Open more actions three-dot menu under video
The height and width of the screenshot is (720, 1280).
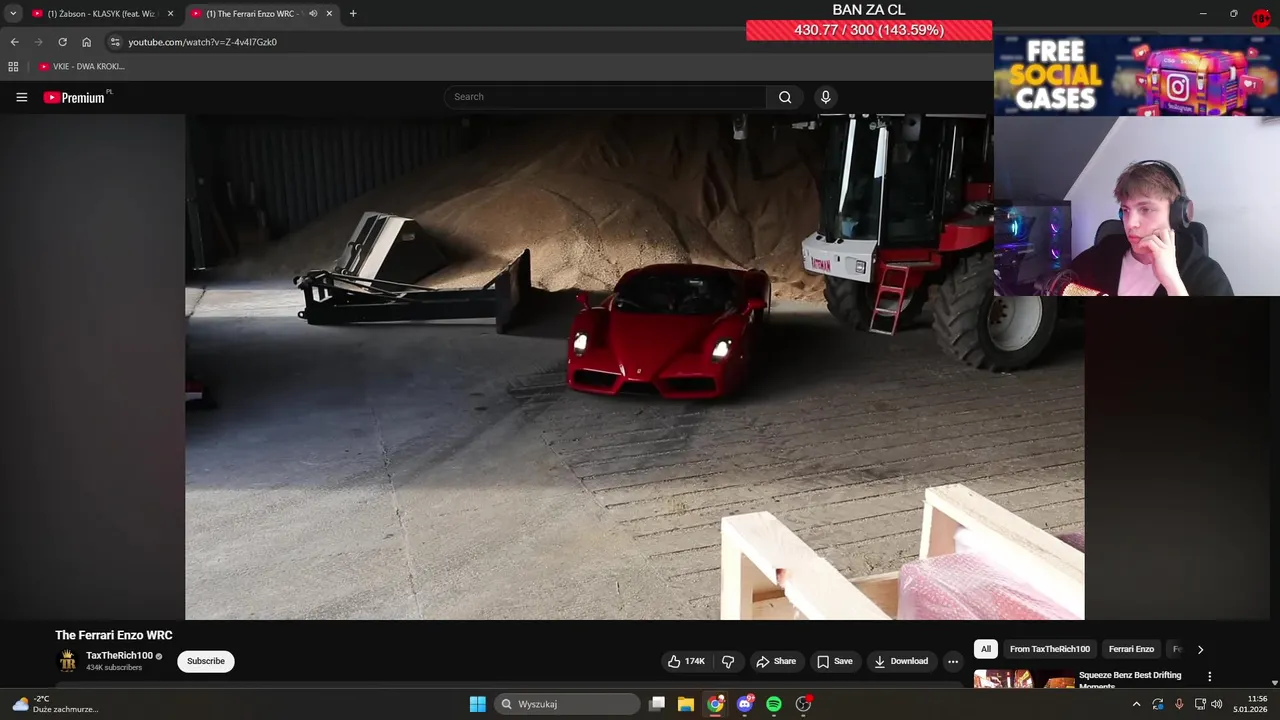coord(953,661)
